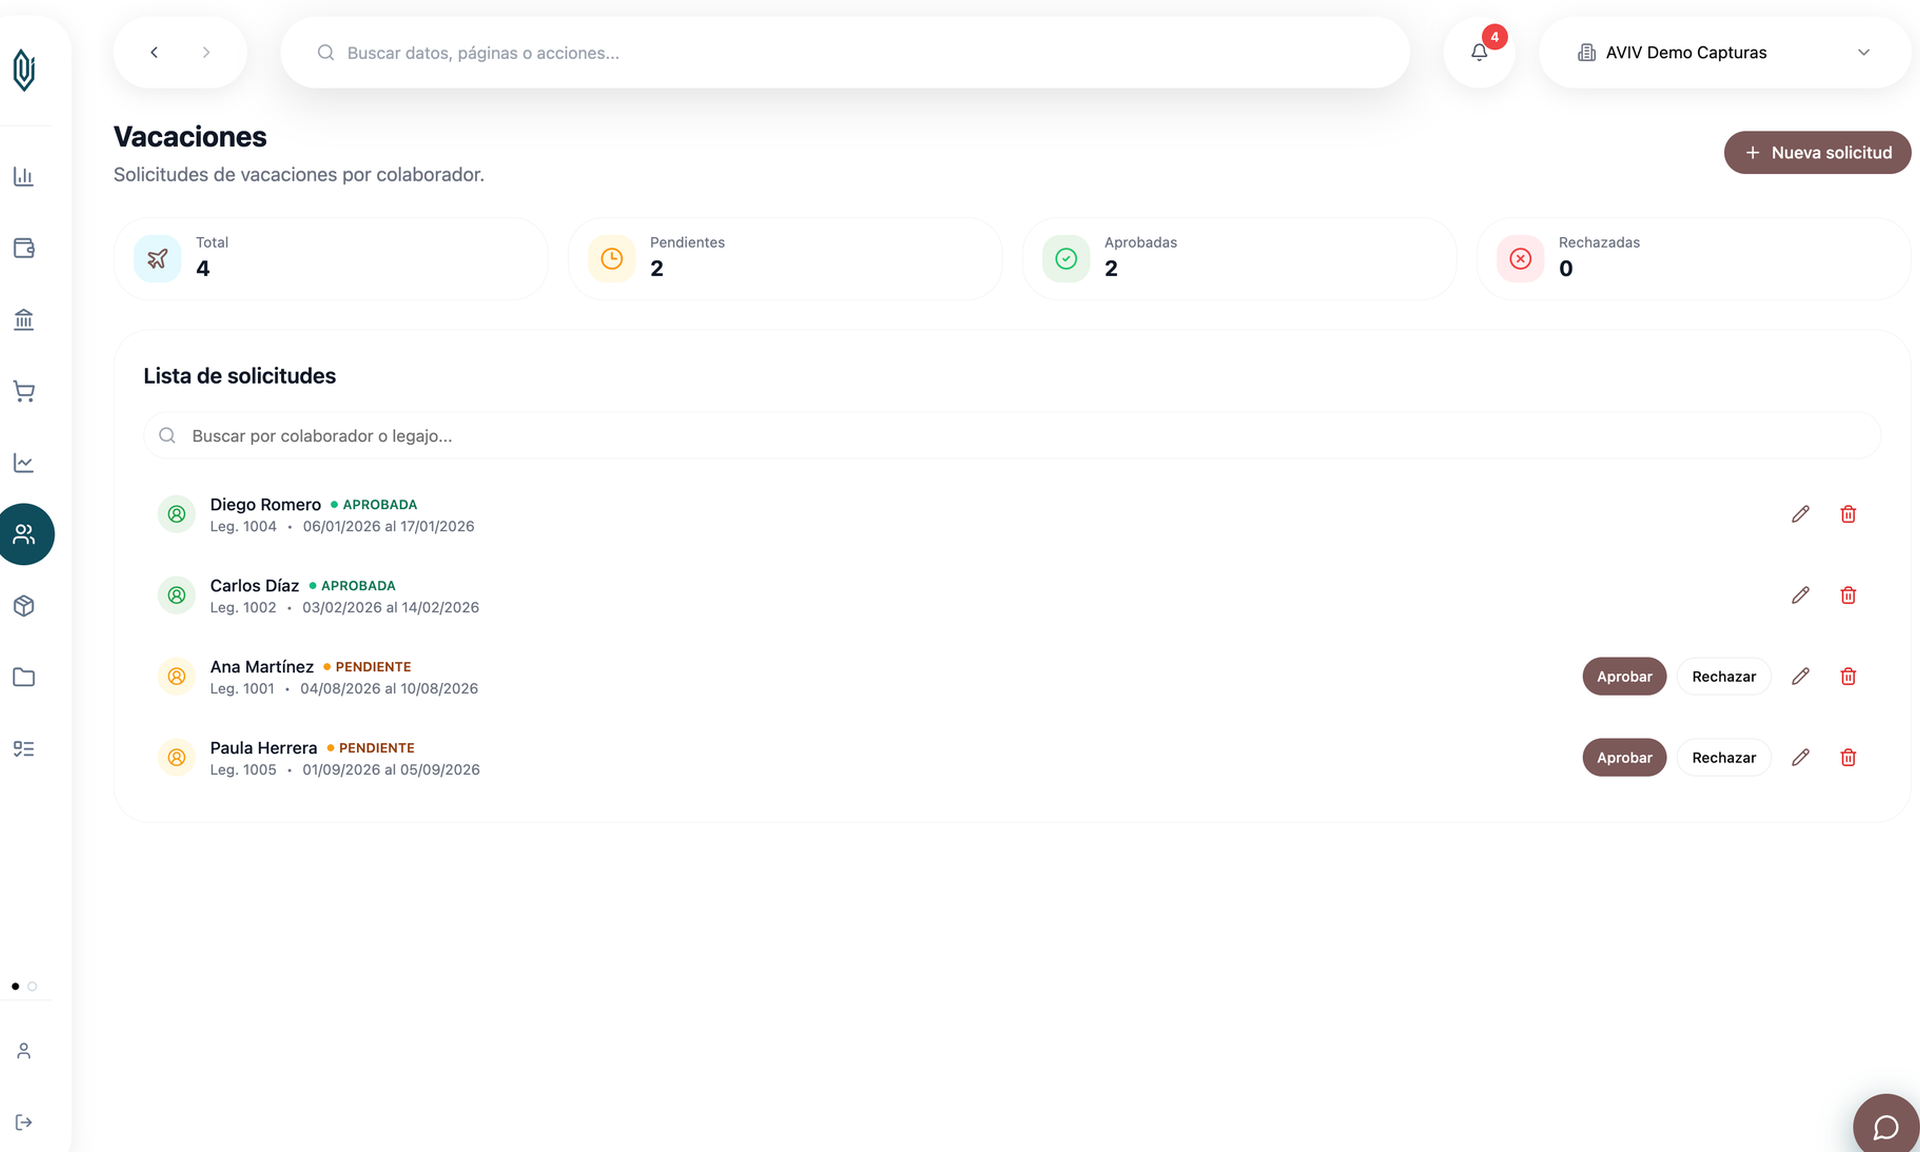Open the notifications bell
This screenshot has width=1920, height=1152.
1478,52
